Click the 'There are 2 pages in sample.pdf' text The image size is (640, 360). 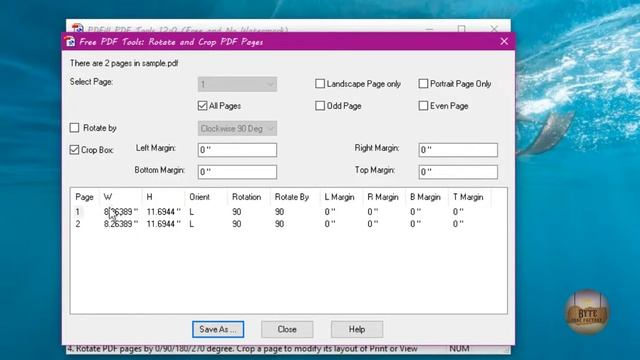pos(124,63)
